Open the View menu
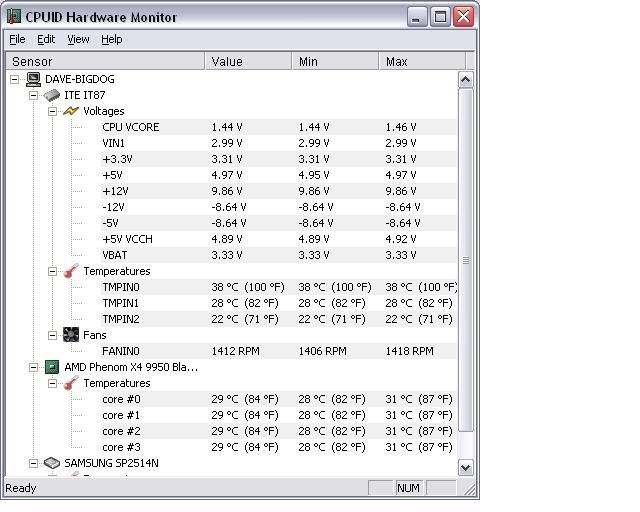This screenshot has width=640, height=512. pyautogui.click(x=78, y=40)
